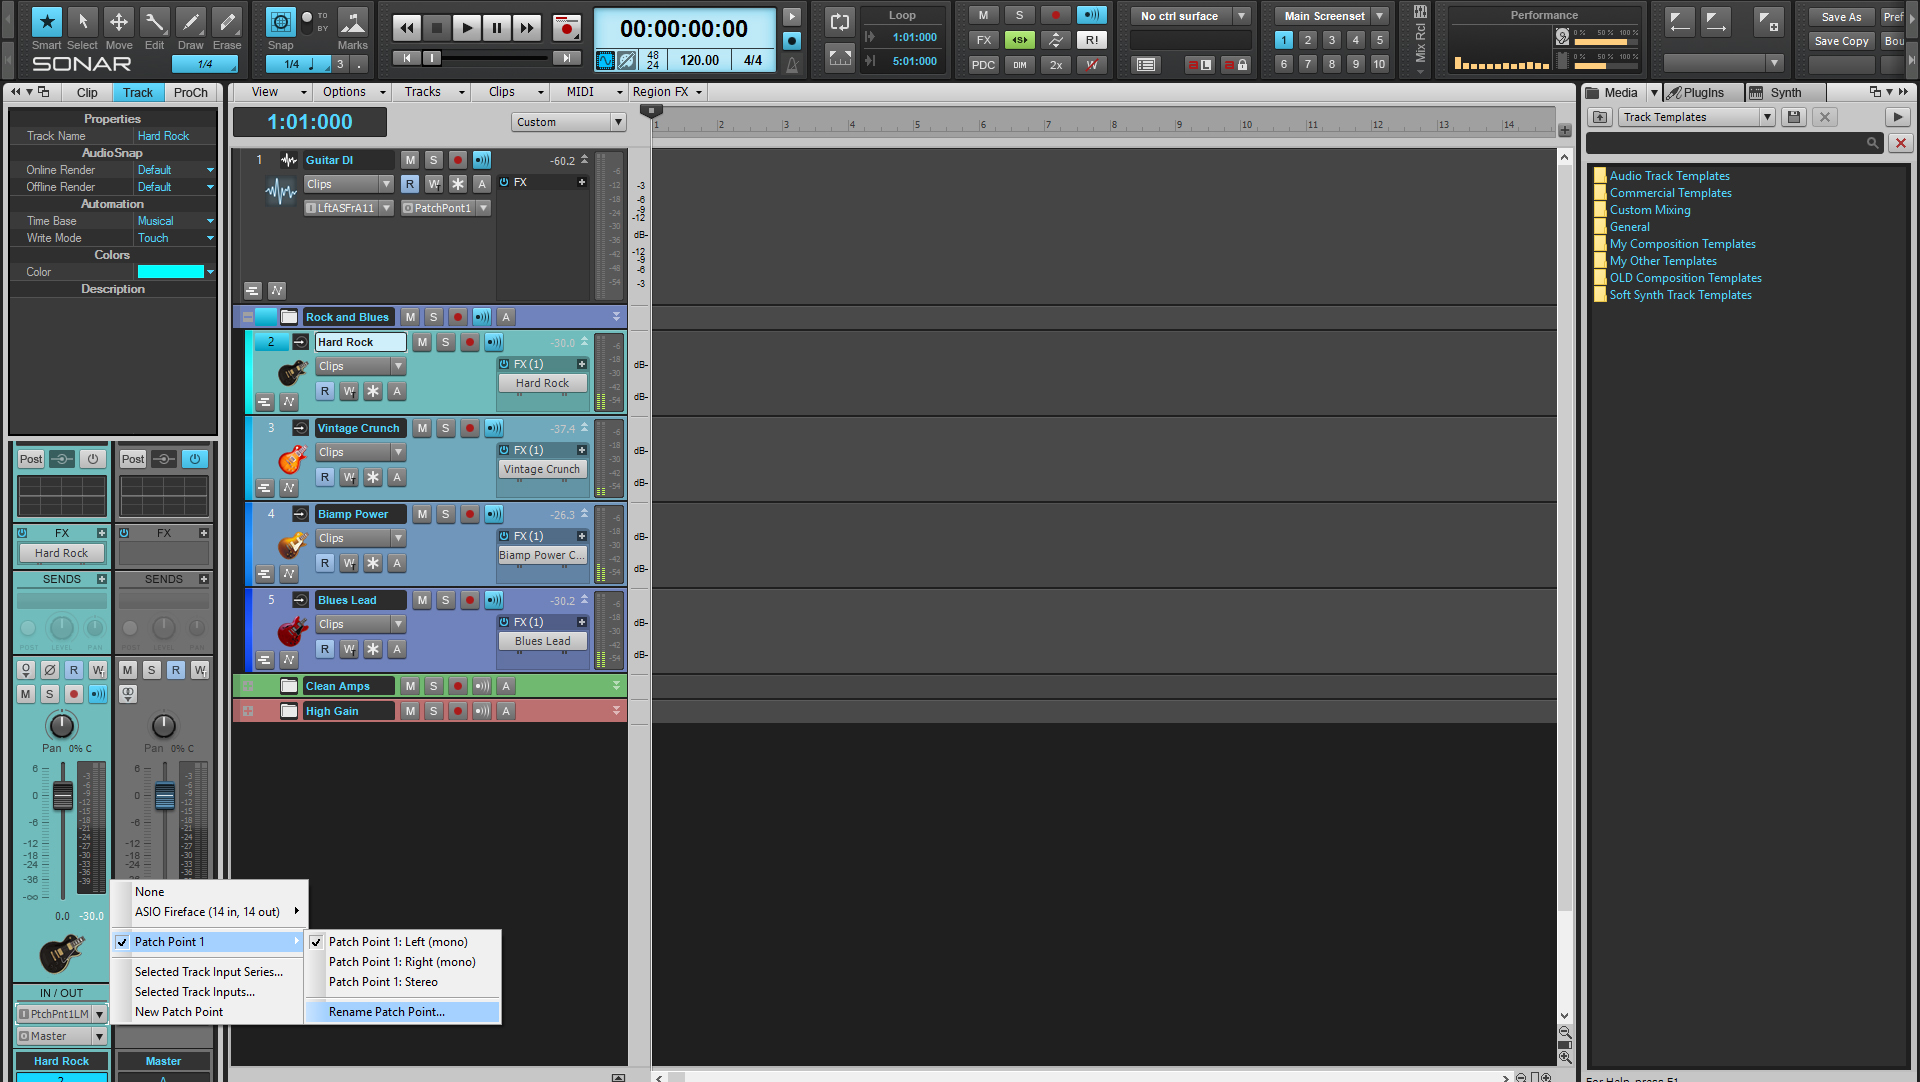Click the tempo 120.00 field
The image size is (1920, 1082).
[x=699, y=60]
